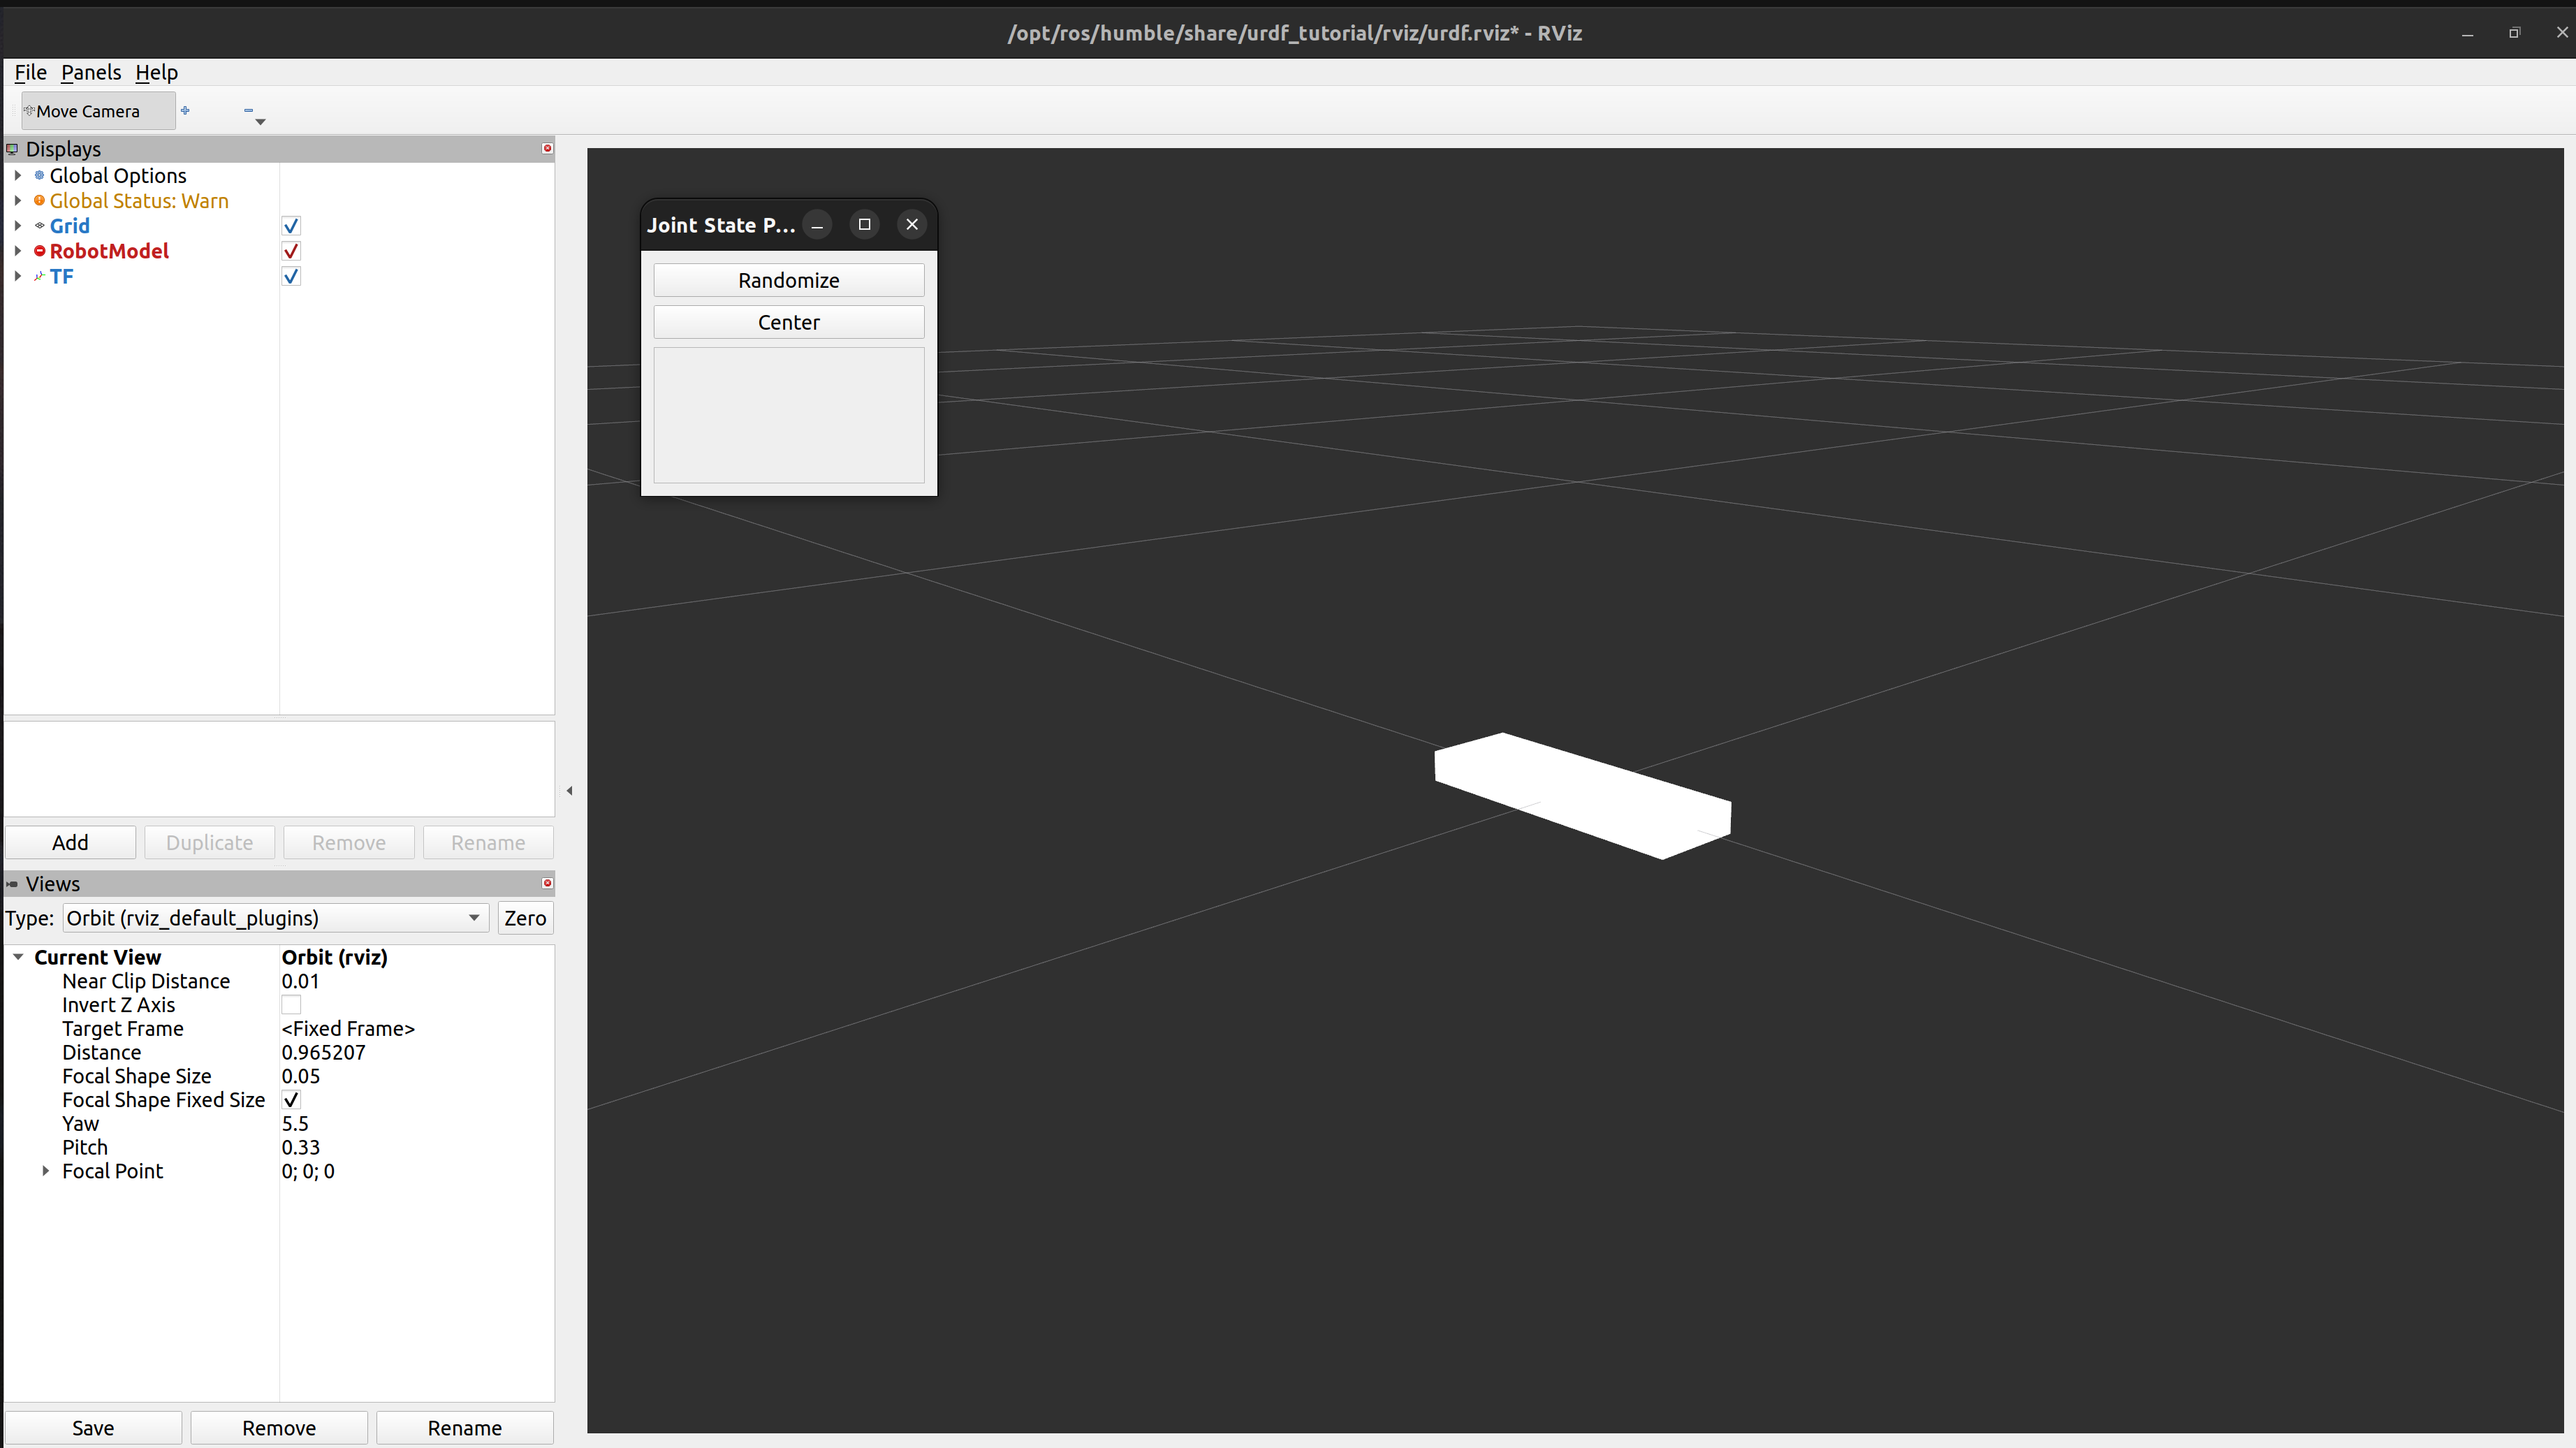This screenshot has width=2576, height=1448.
Task: Open the File menu
Action: [x=30, y=72]
